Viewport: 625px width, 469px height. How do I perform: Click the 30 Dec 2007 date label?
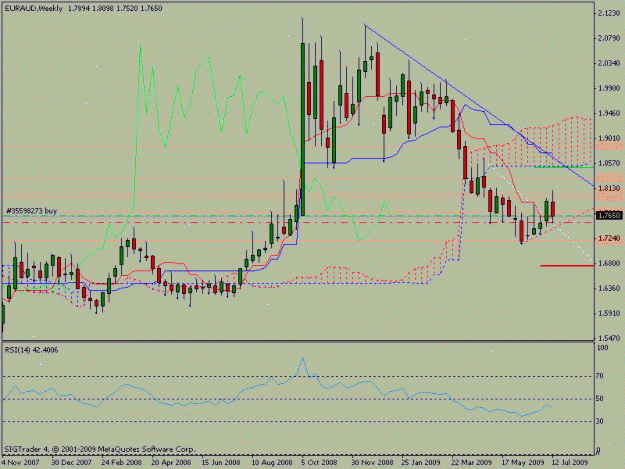tap(71, 462)
